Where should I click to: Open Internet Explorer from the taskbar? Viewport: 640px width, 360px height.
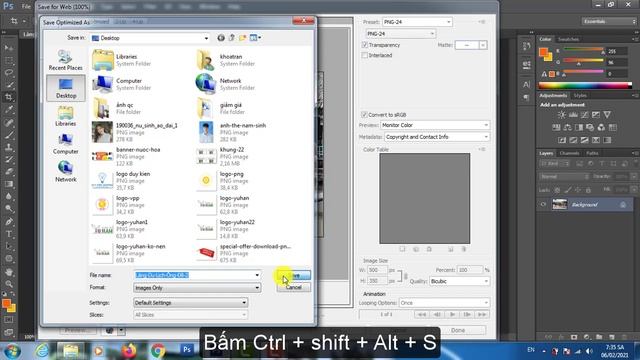42,350
